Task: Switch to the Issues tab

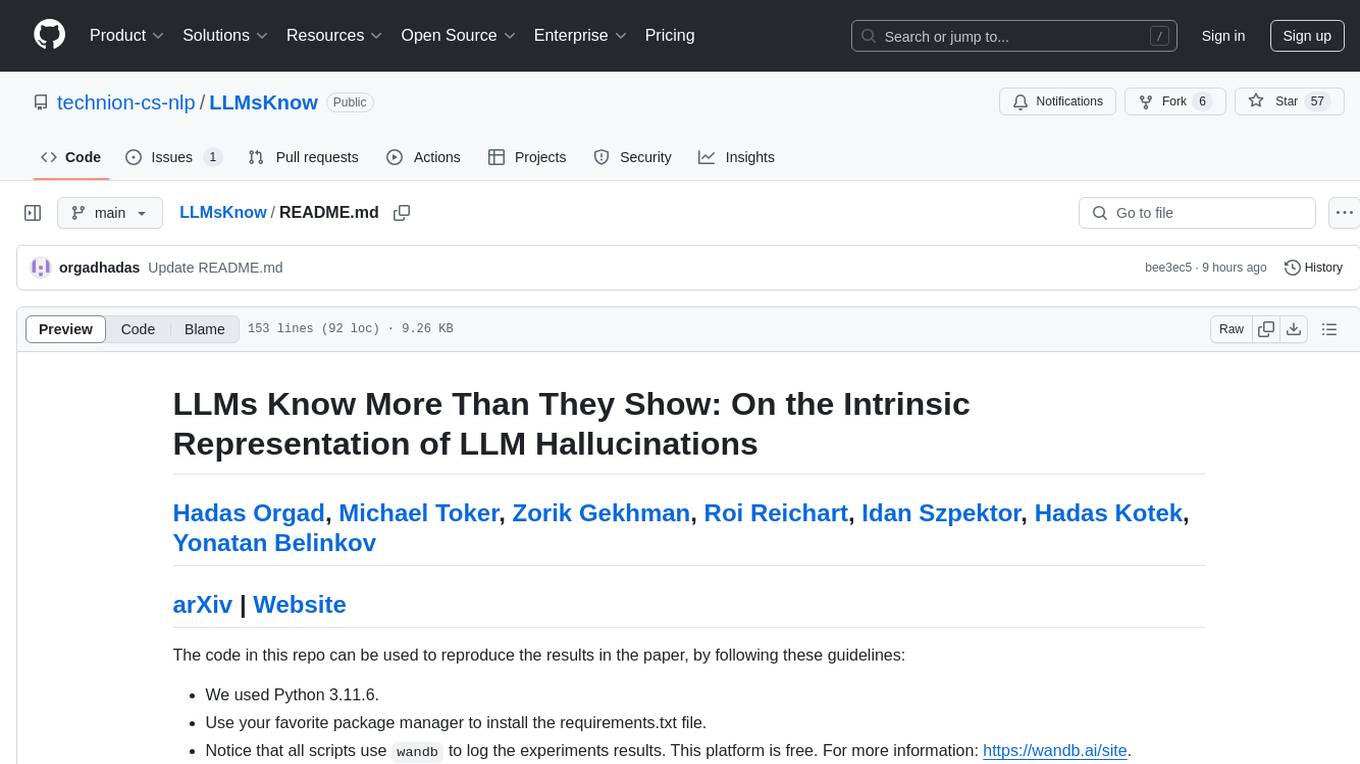Action: [173, 157]
